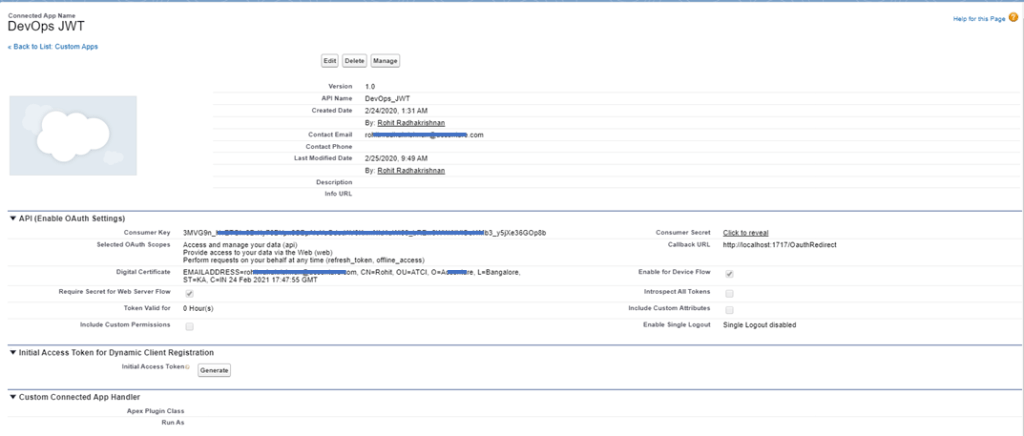This screenshot has height=436, width=1024.
Task: Click the 'Access and manage your data (api)' scope
Action: coord(240,245)
